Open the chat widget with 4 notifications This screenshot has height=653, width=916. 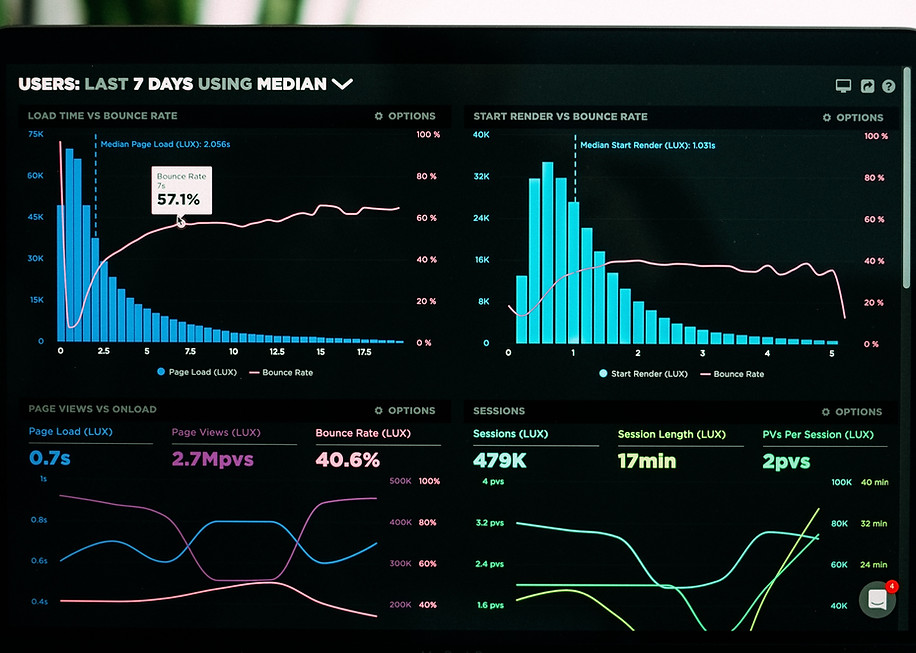click(878, 599)
